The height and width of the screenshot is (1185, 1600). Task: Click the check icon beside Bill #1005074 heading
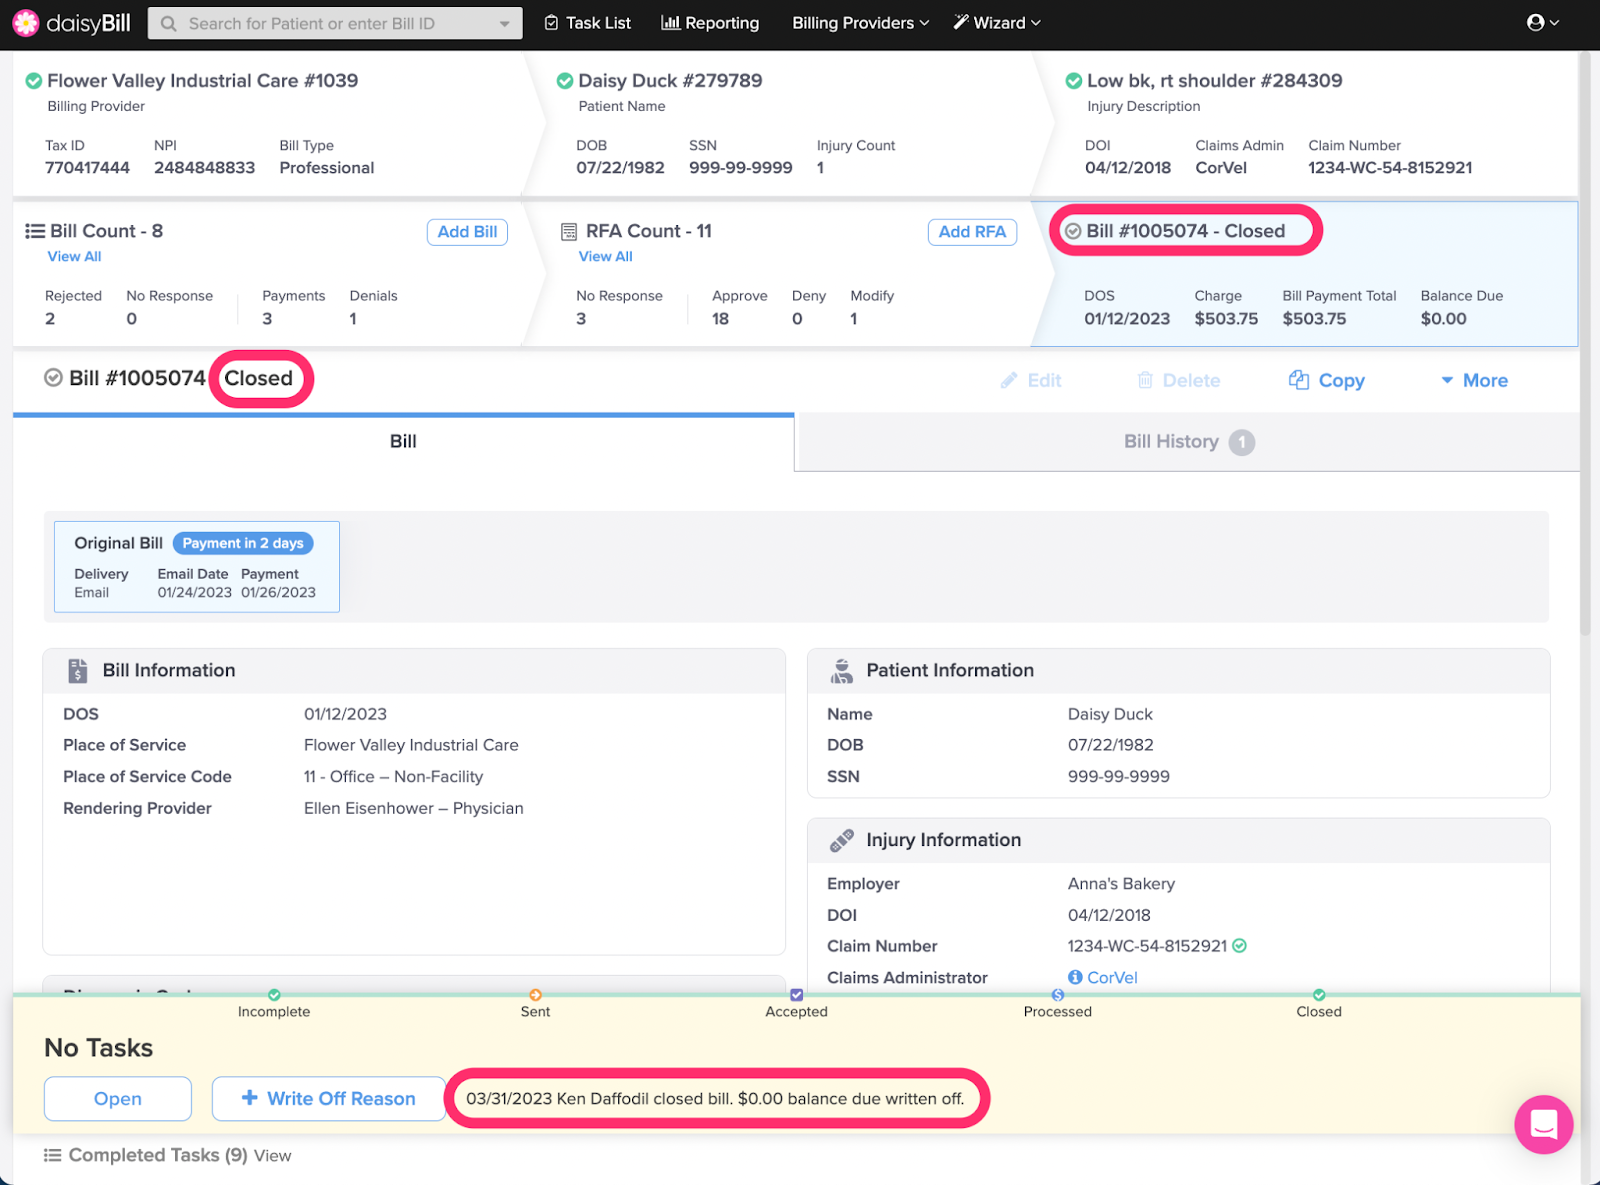tap(53, 378)
